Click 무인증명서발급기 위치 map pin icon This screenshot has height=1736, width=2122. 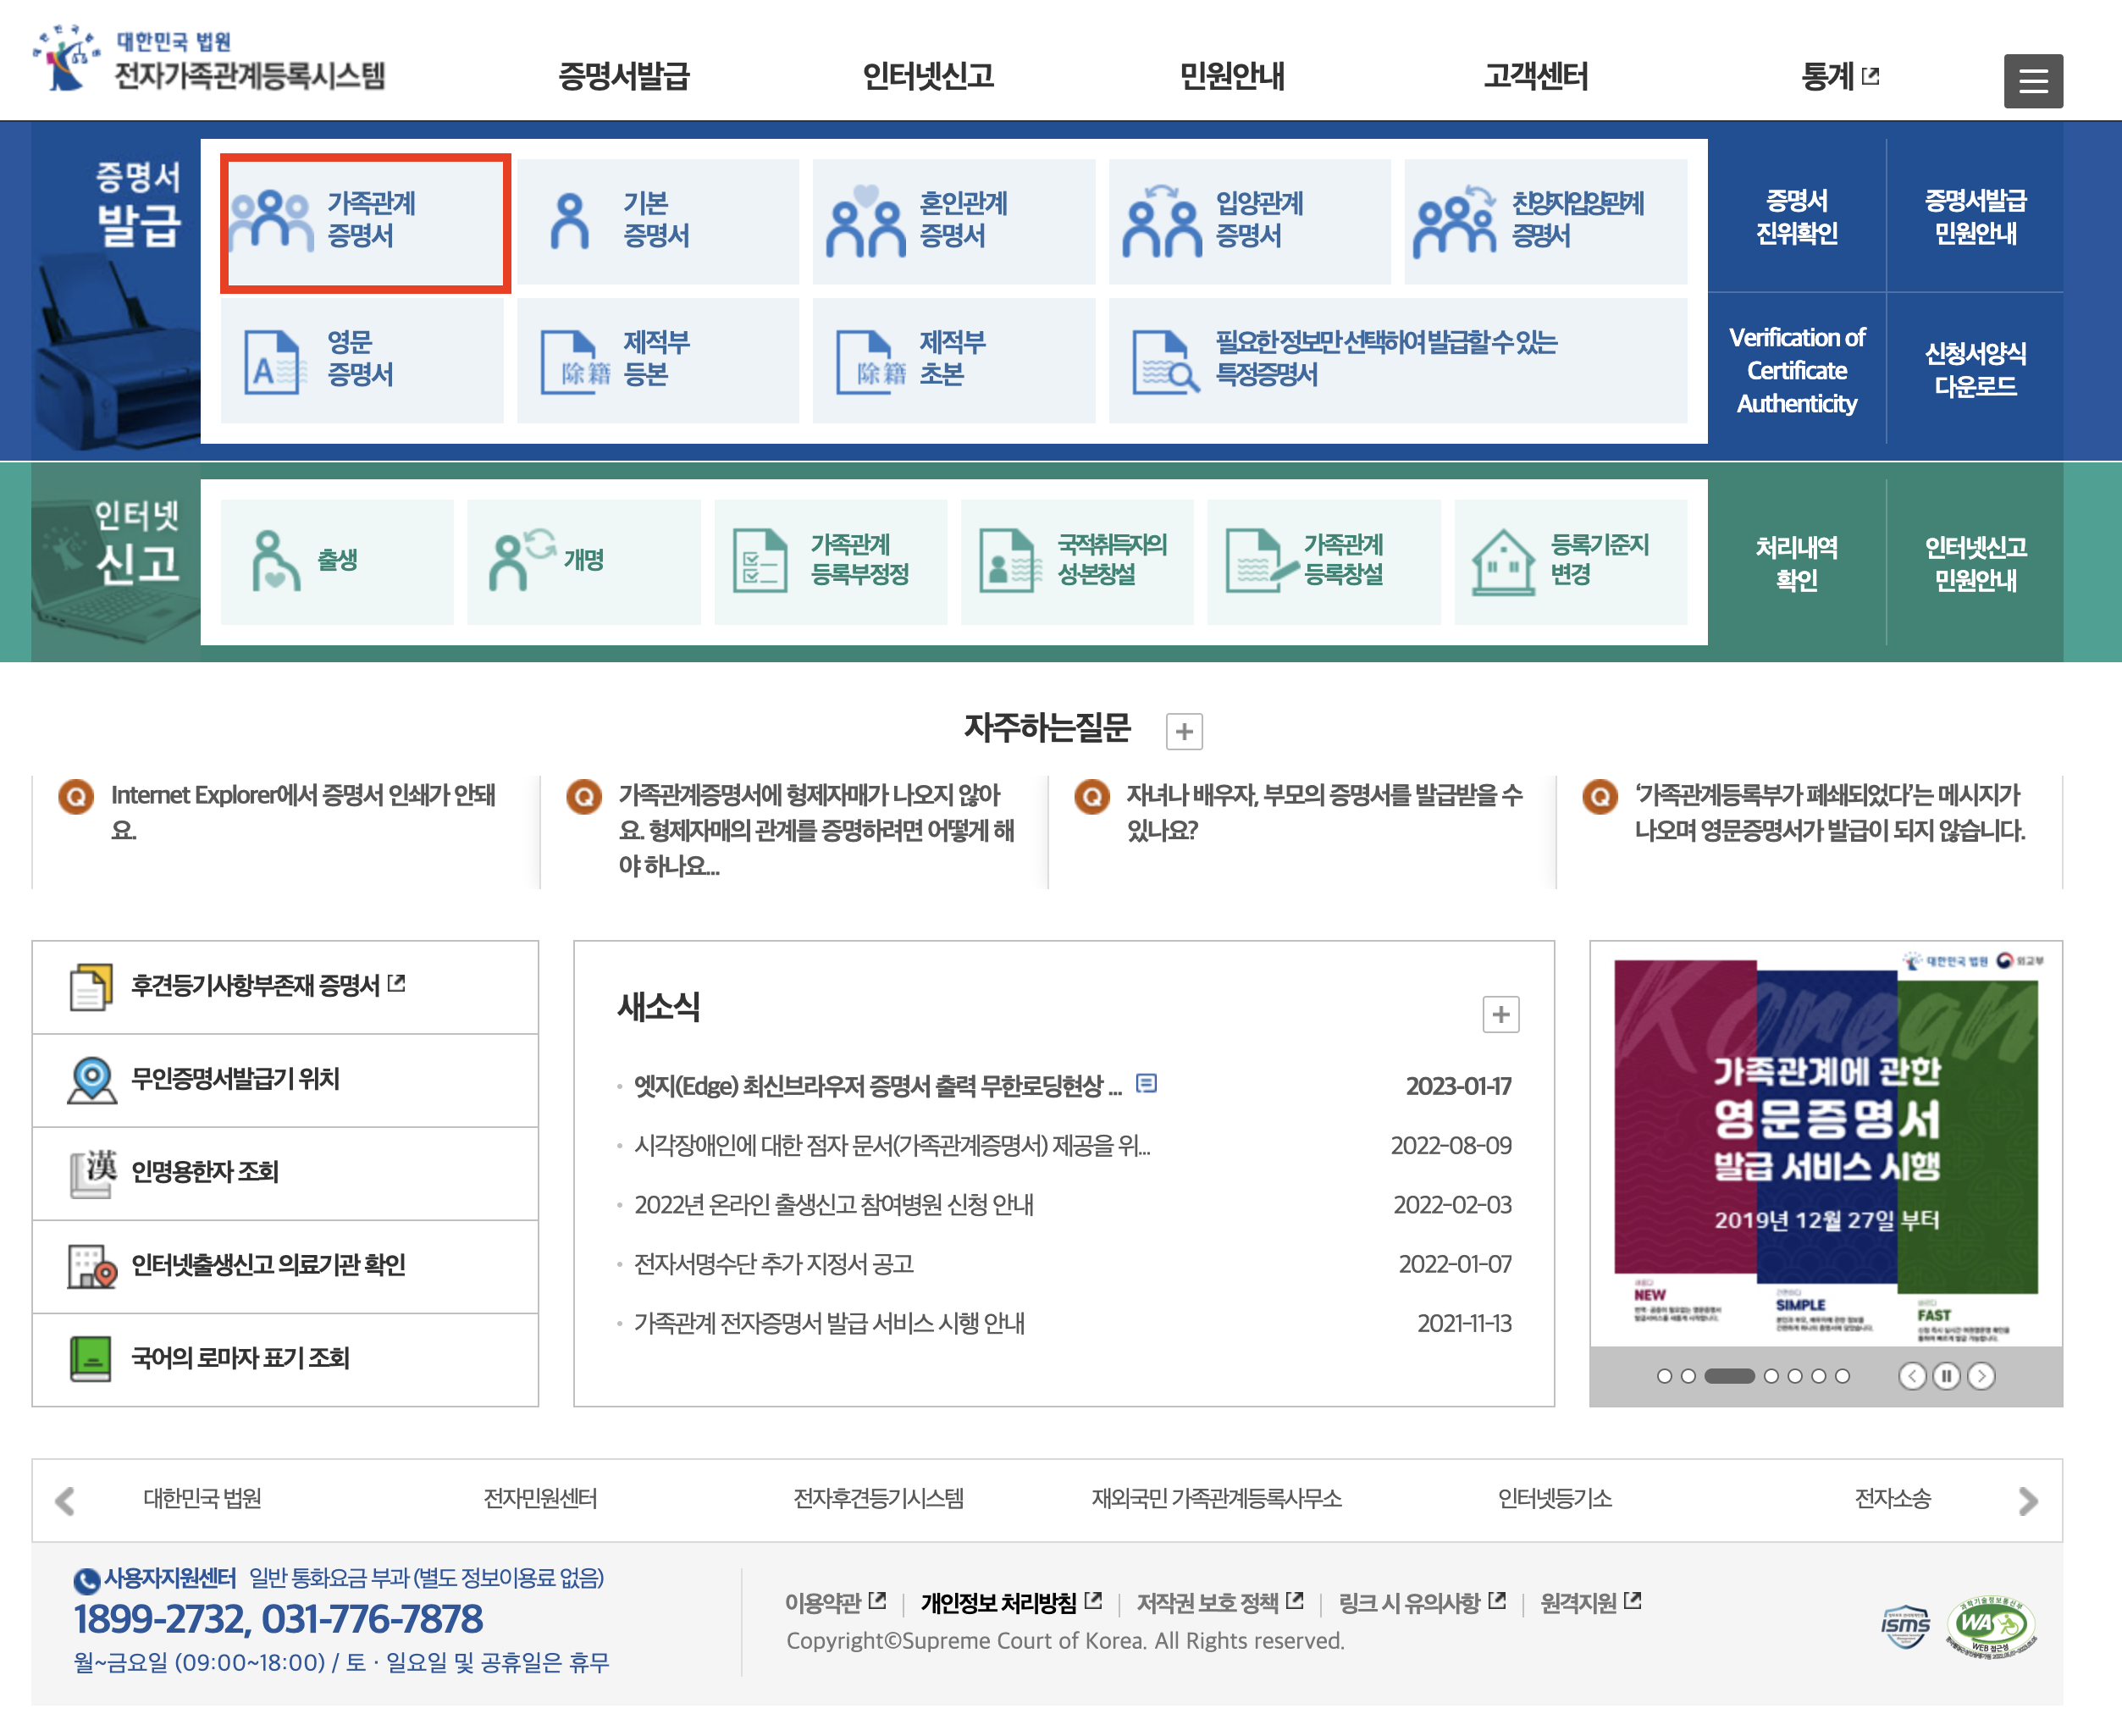pos(91,1080)
